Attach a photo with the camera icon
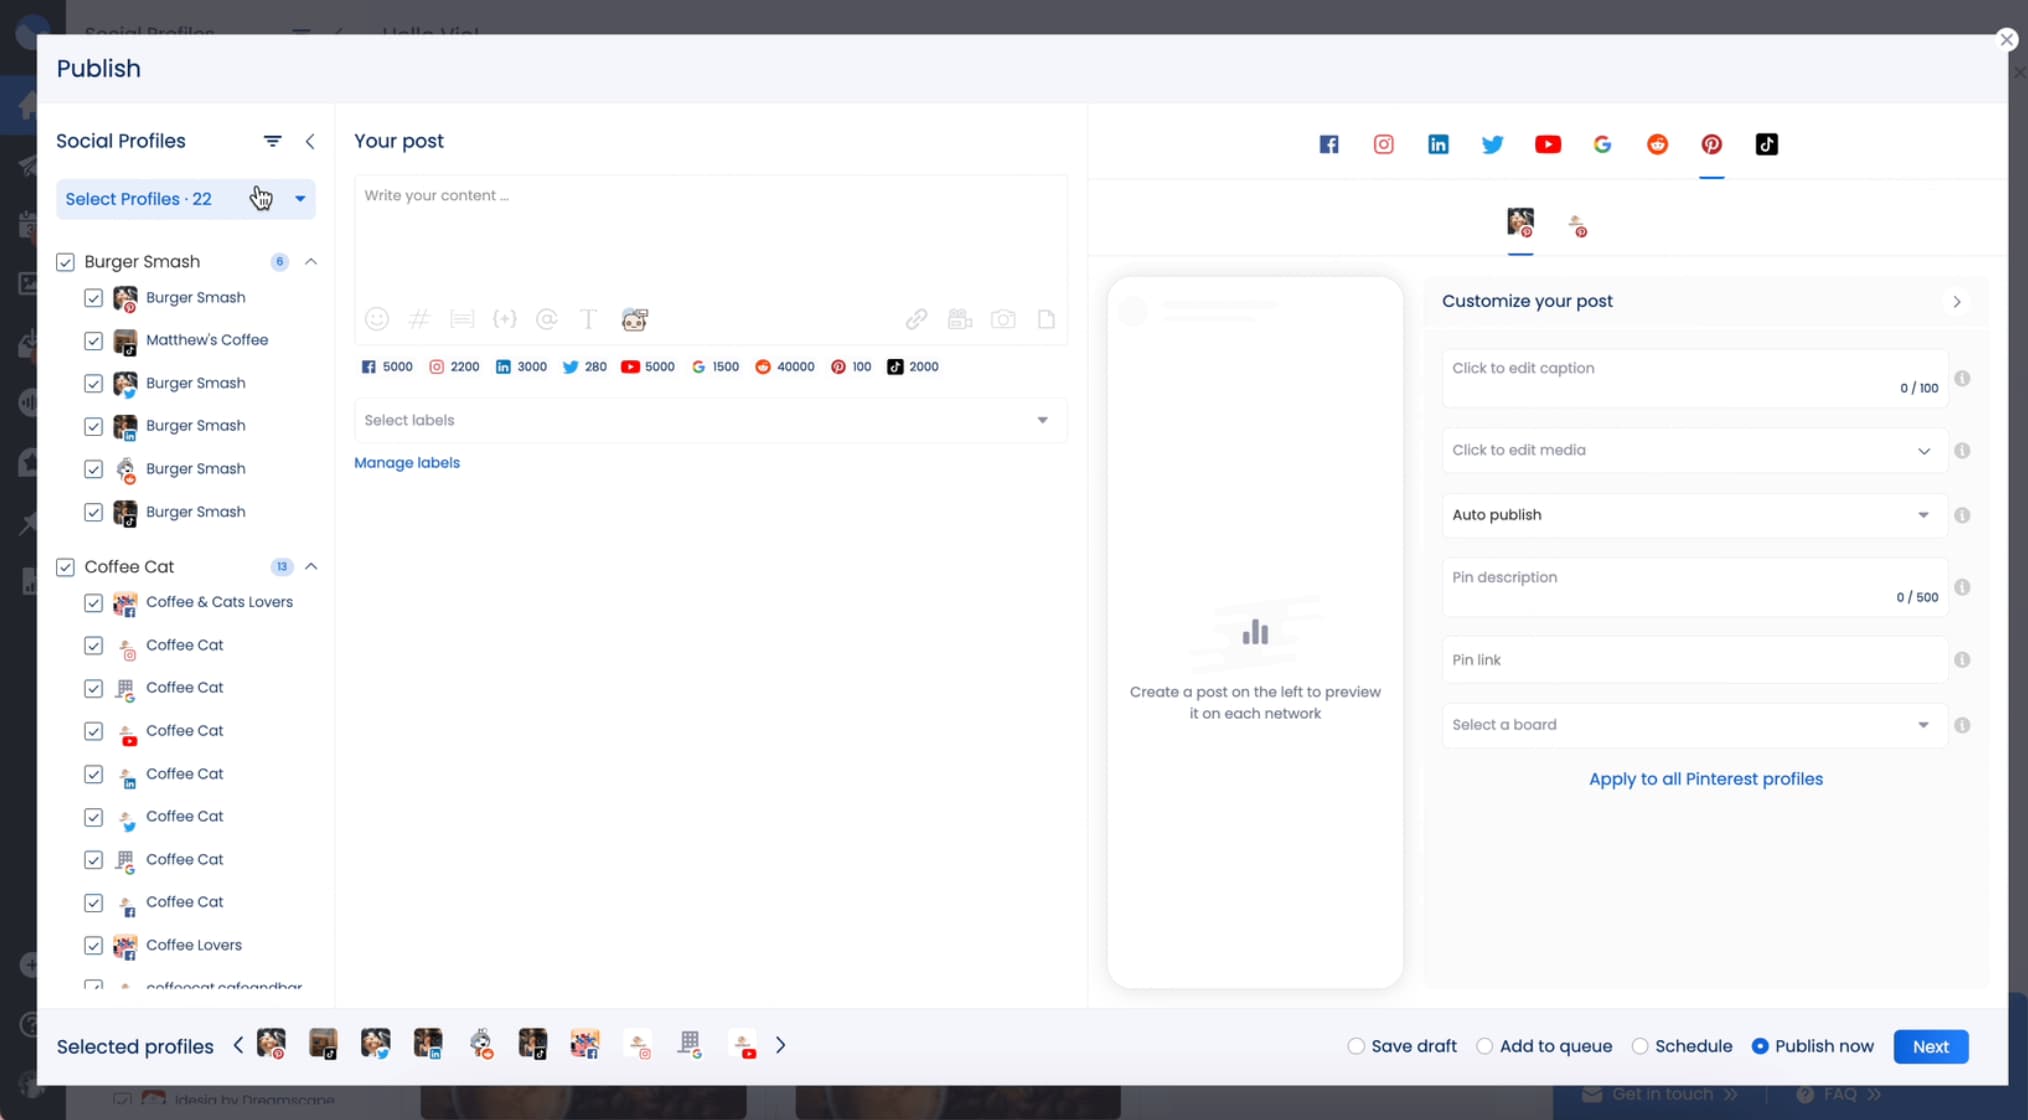This screenshot has height=1120, width=2028. click(x=1004, y=319)
